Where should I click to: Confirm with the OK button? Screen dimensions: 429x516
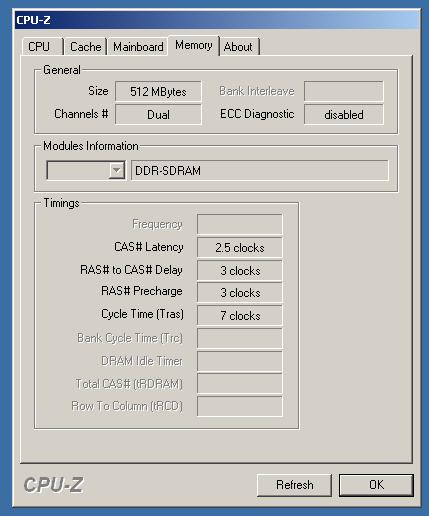[376, 485]
